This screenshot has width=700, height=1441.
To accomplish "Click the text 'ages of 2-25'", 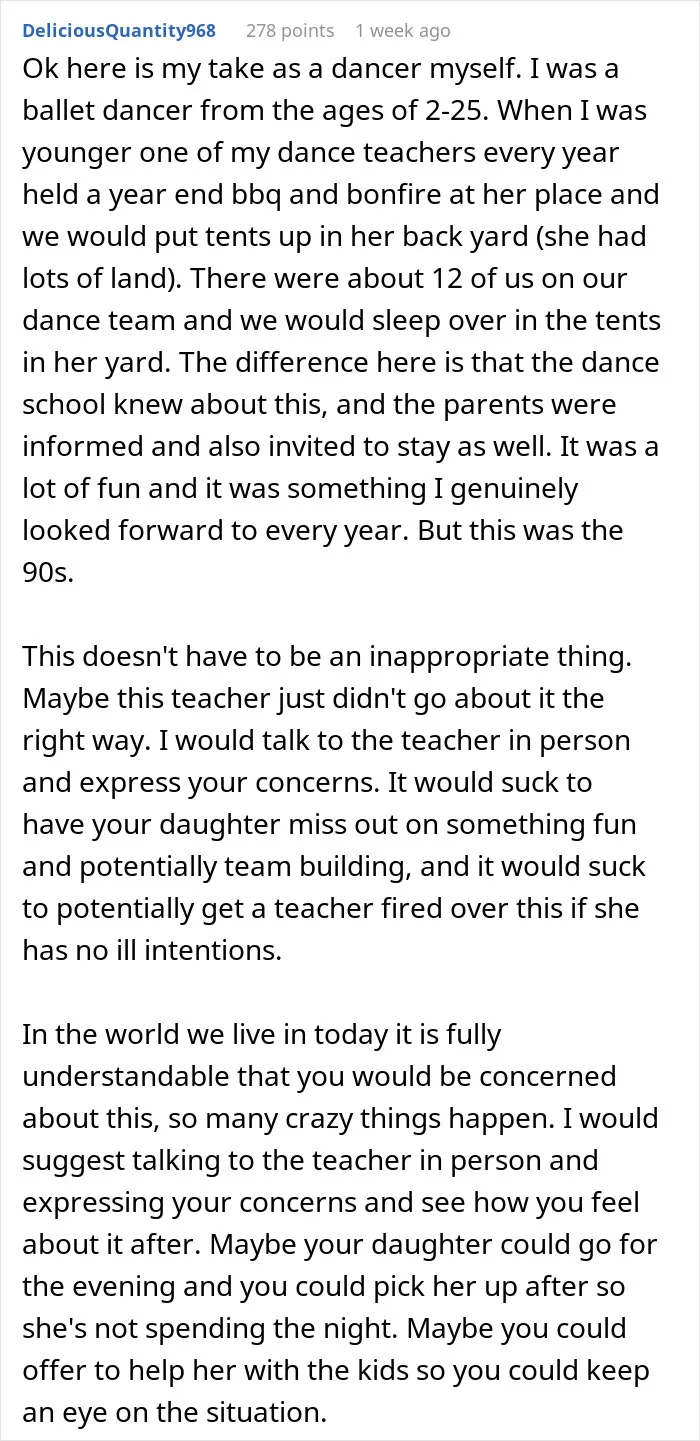I will (410, 111).
